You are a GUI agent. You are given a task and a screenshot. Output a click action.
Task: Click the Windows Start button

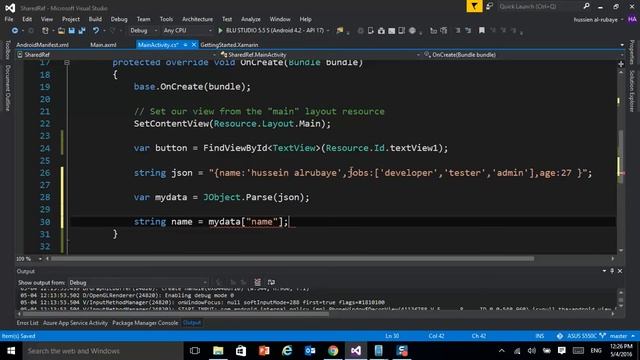coord(11,351)
